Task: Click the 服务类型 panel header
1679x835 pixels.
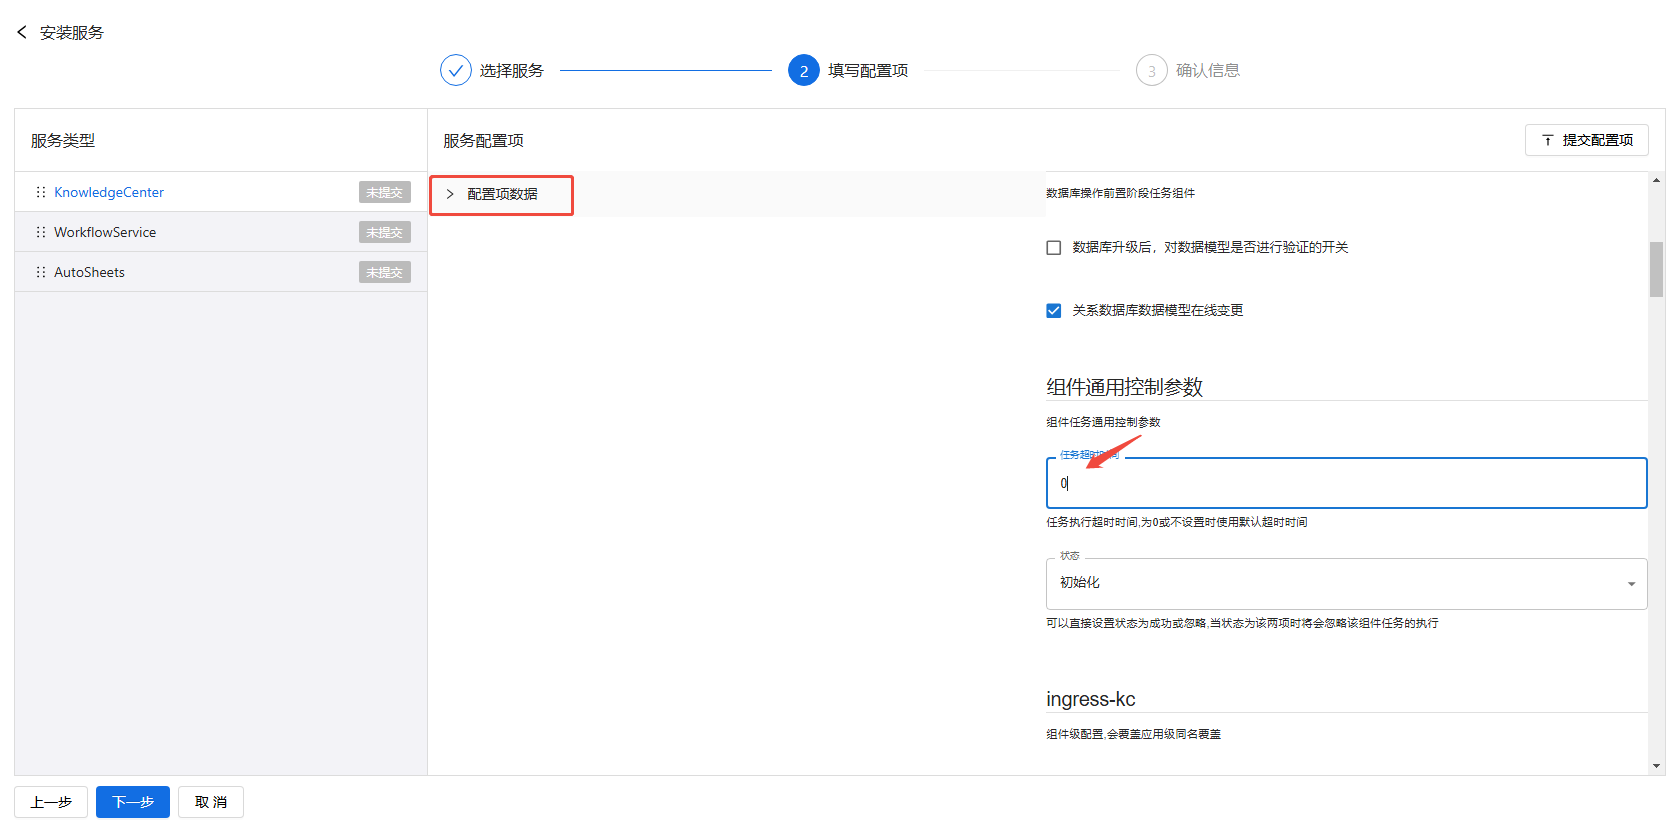Action: tap(63, 141)
